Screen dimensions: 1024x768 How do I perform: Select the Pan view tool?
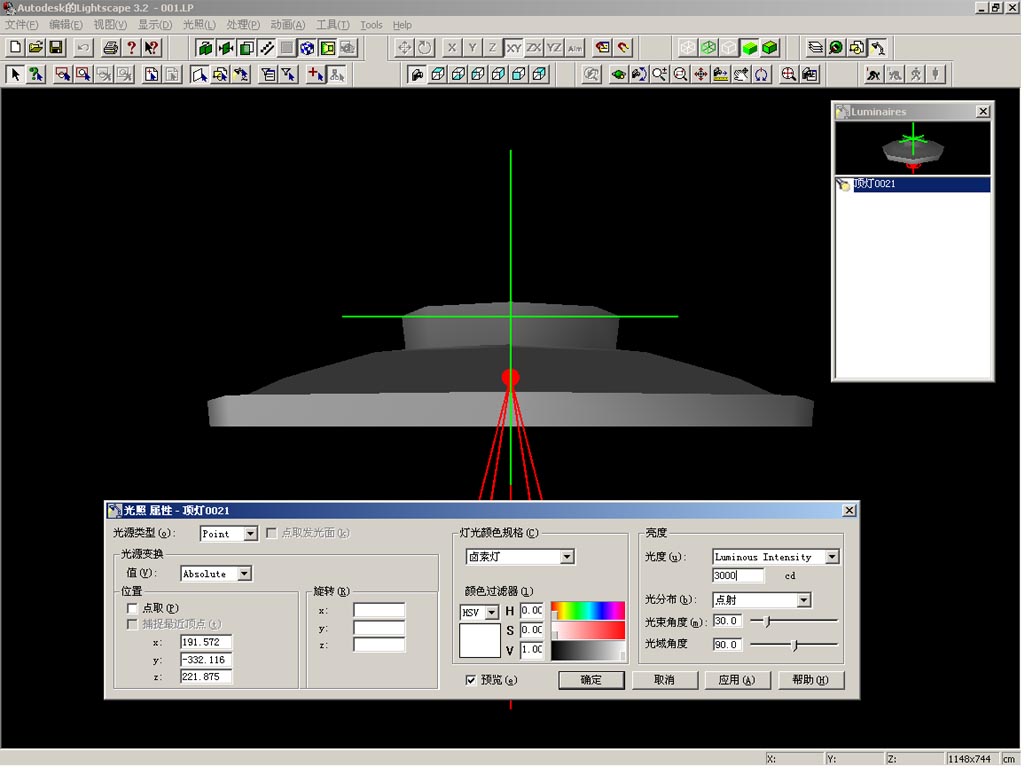[x=700, y=74]
